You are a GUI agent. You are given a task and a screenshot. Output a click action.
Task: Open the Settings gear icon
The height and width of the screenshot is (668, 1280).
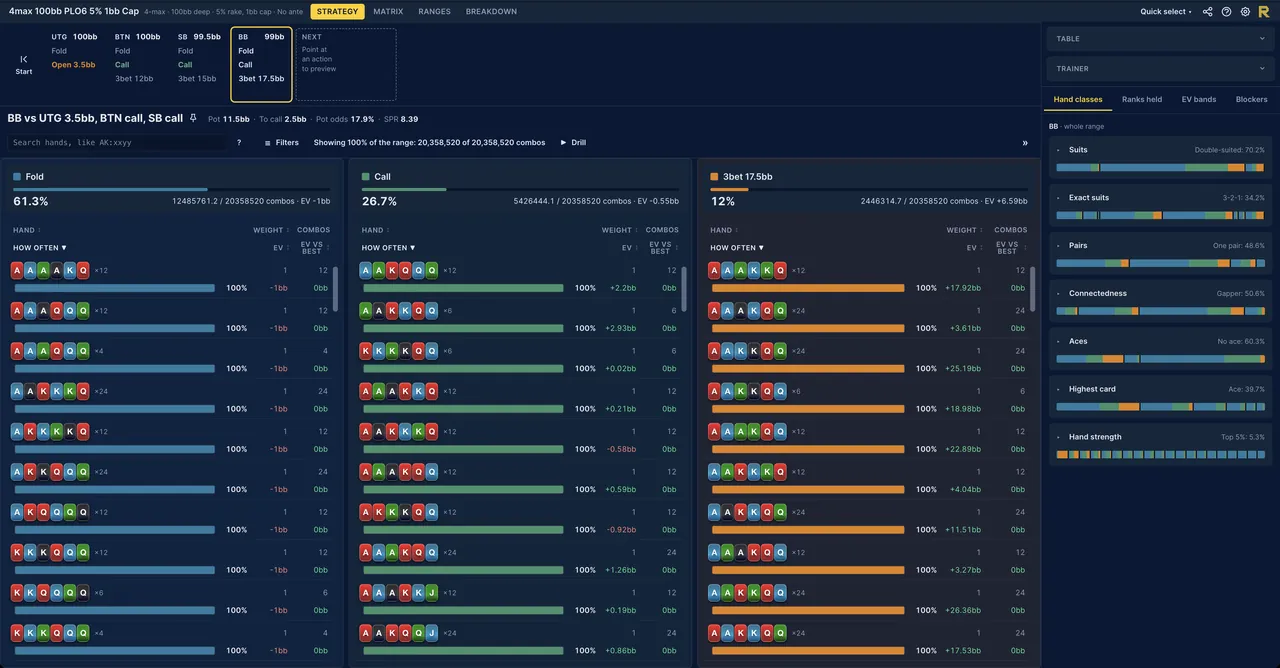tap(1245, 12)
